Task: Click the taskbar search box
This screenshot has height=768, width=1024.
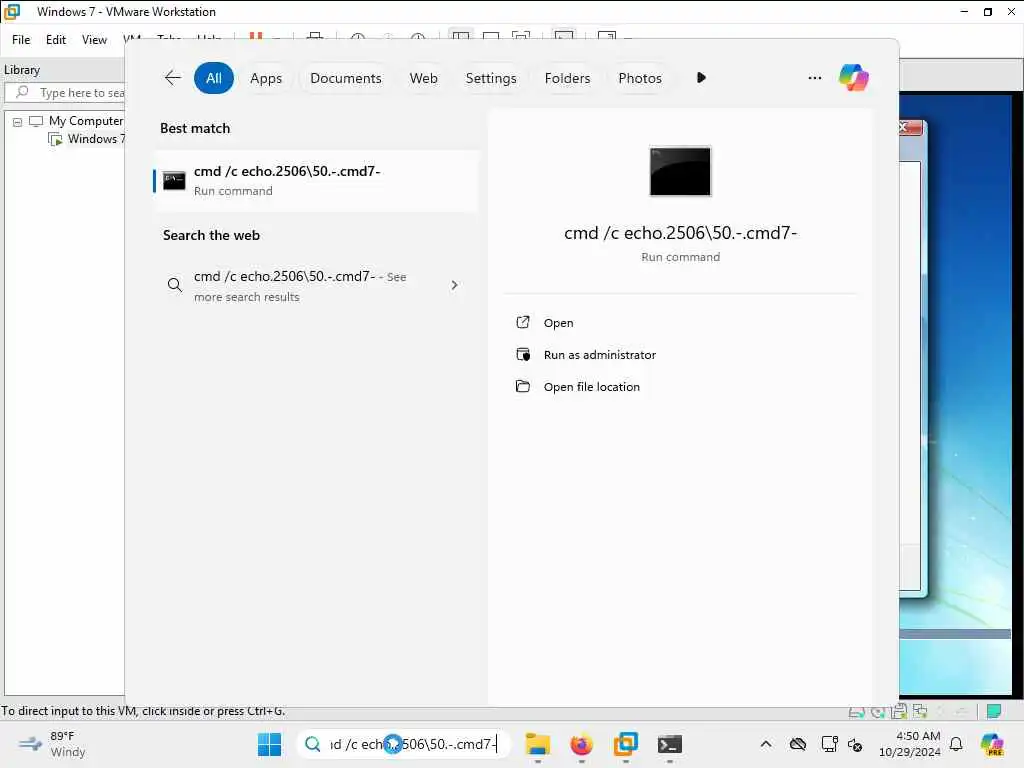Action: (403, 744)
